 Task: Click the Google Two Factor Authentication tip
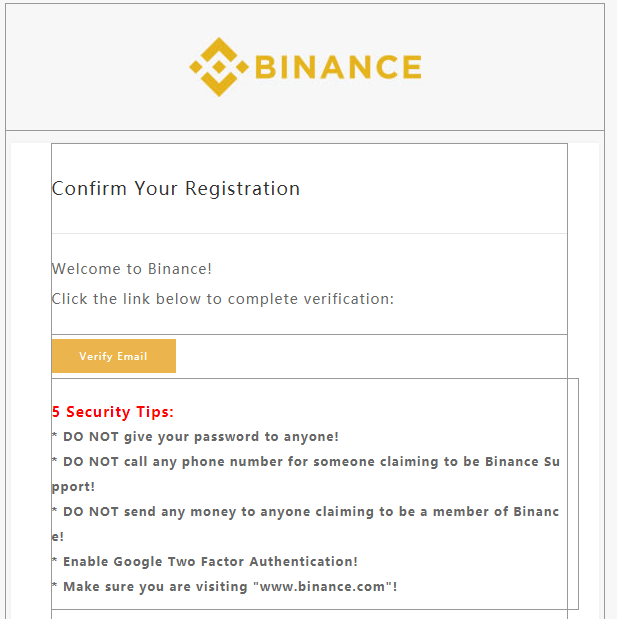(205, 561)
